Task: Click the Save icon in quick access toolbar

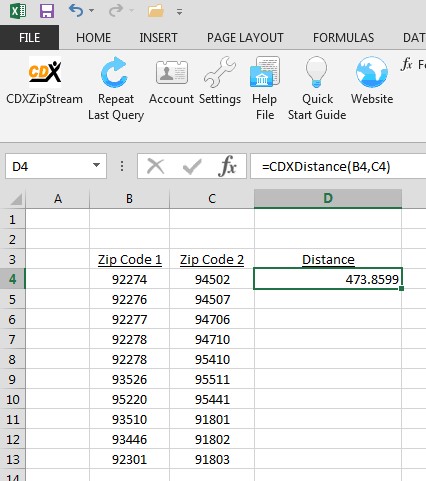Action: 47,11
